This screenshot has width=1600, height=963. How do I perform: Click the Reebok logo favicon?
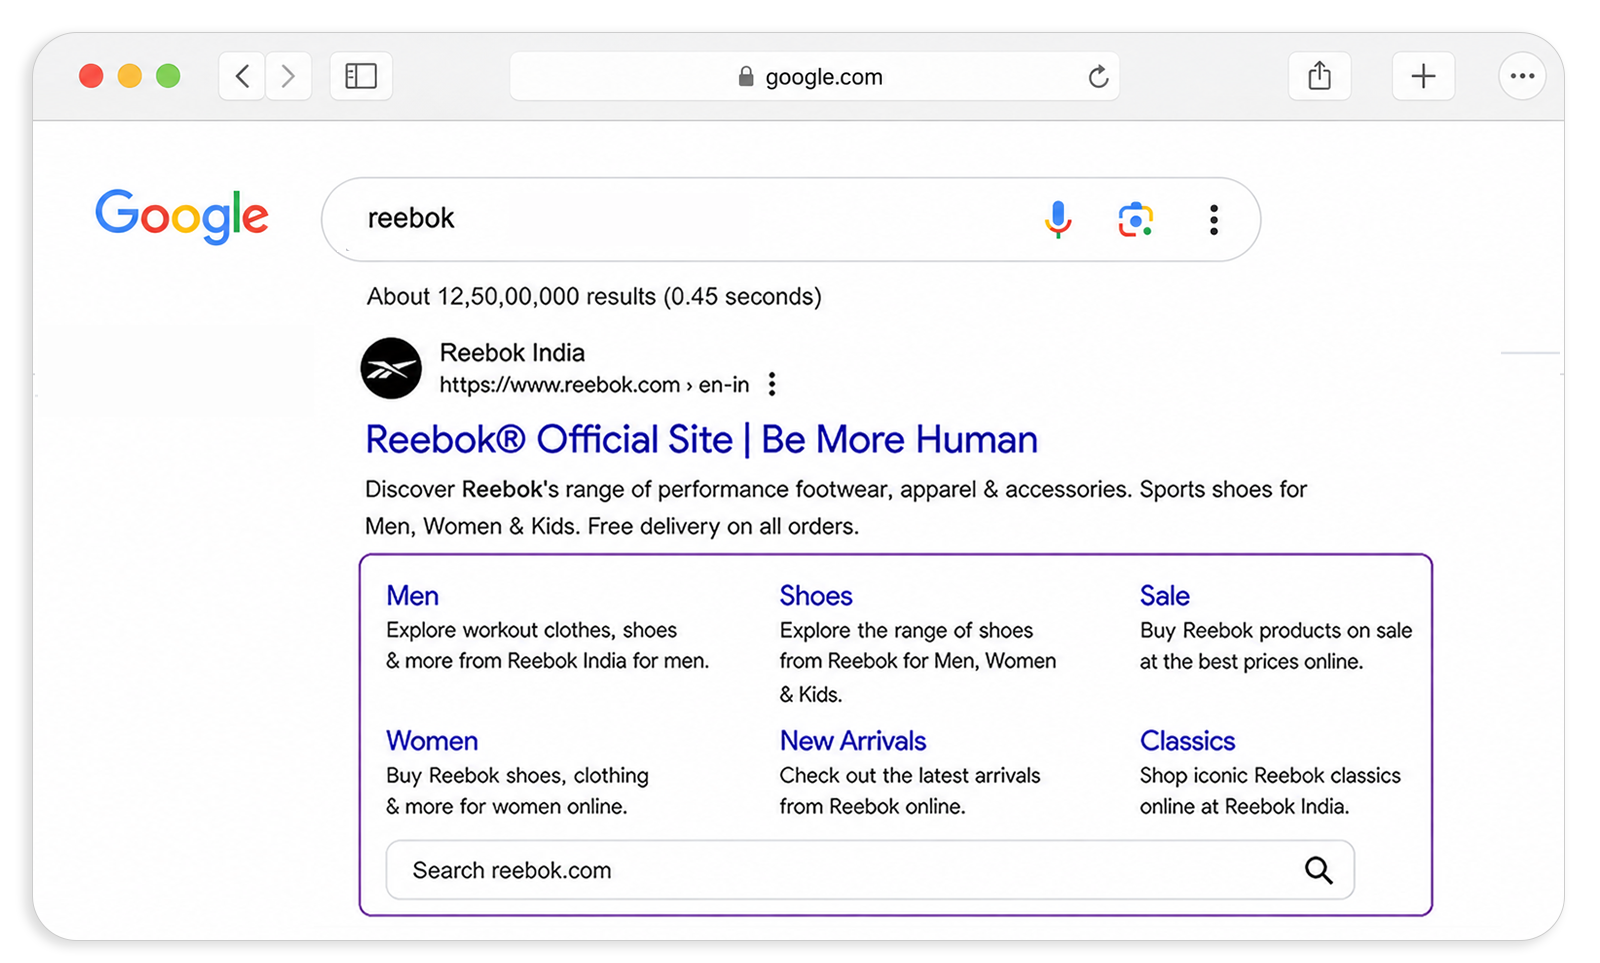[391, 368]
